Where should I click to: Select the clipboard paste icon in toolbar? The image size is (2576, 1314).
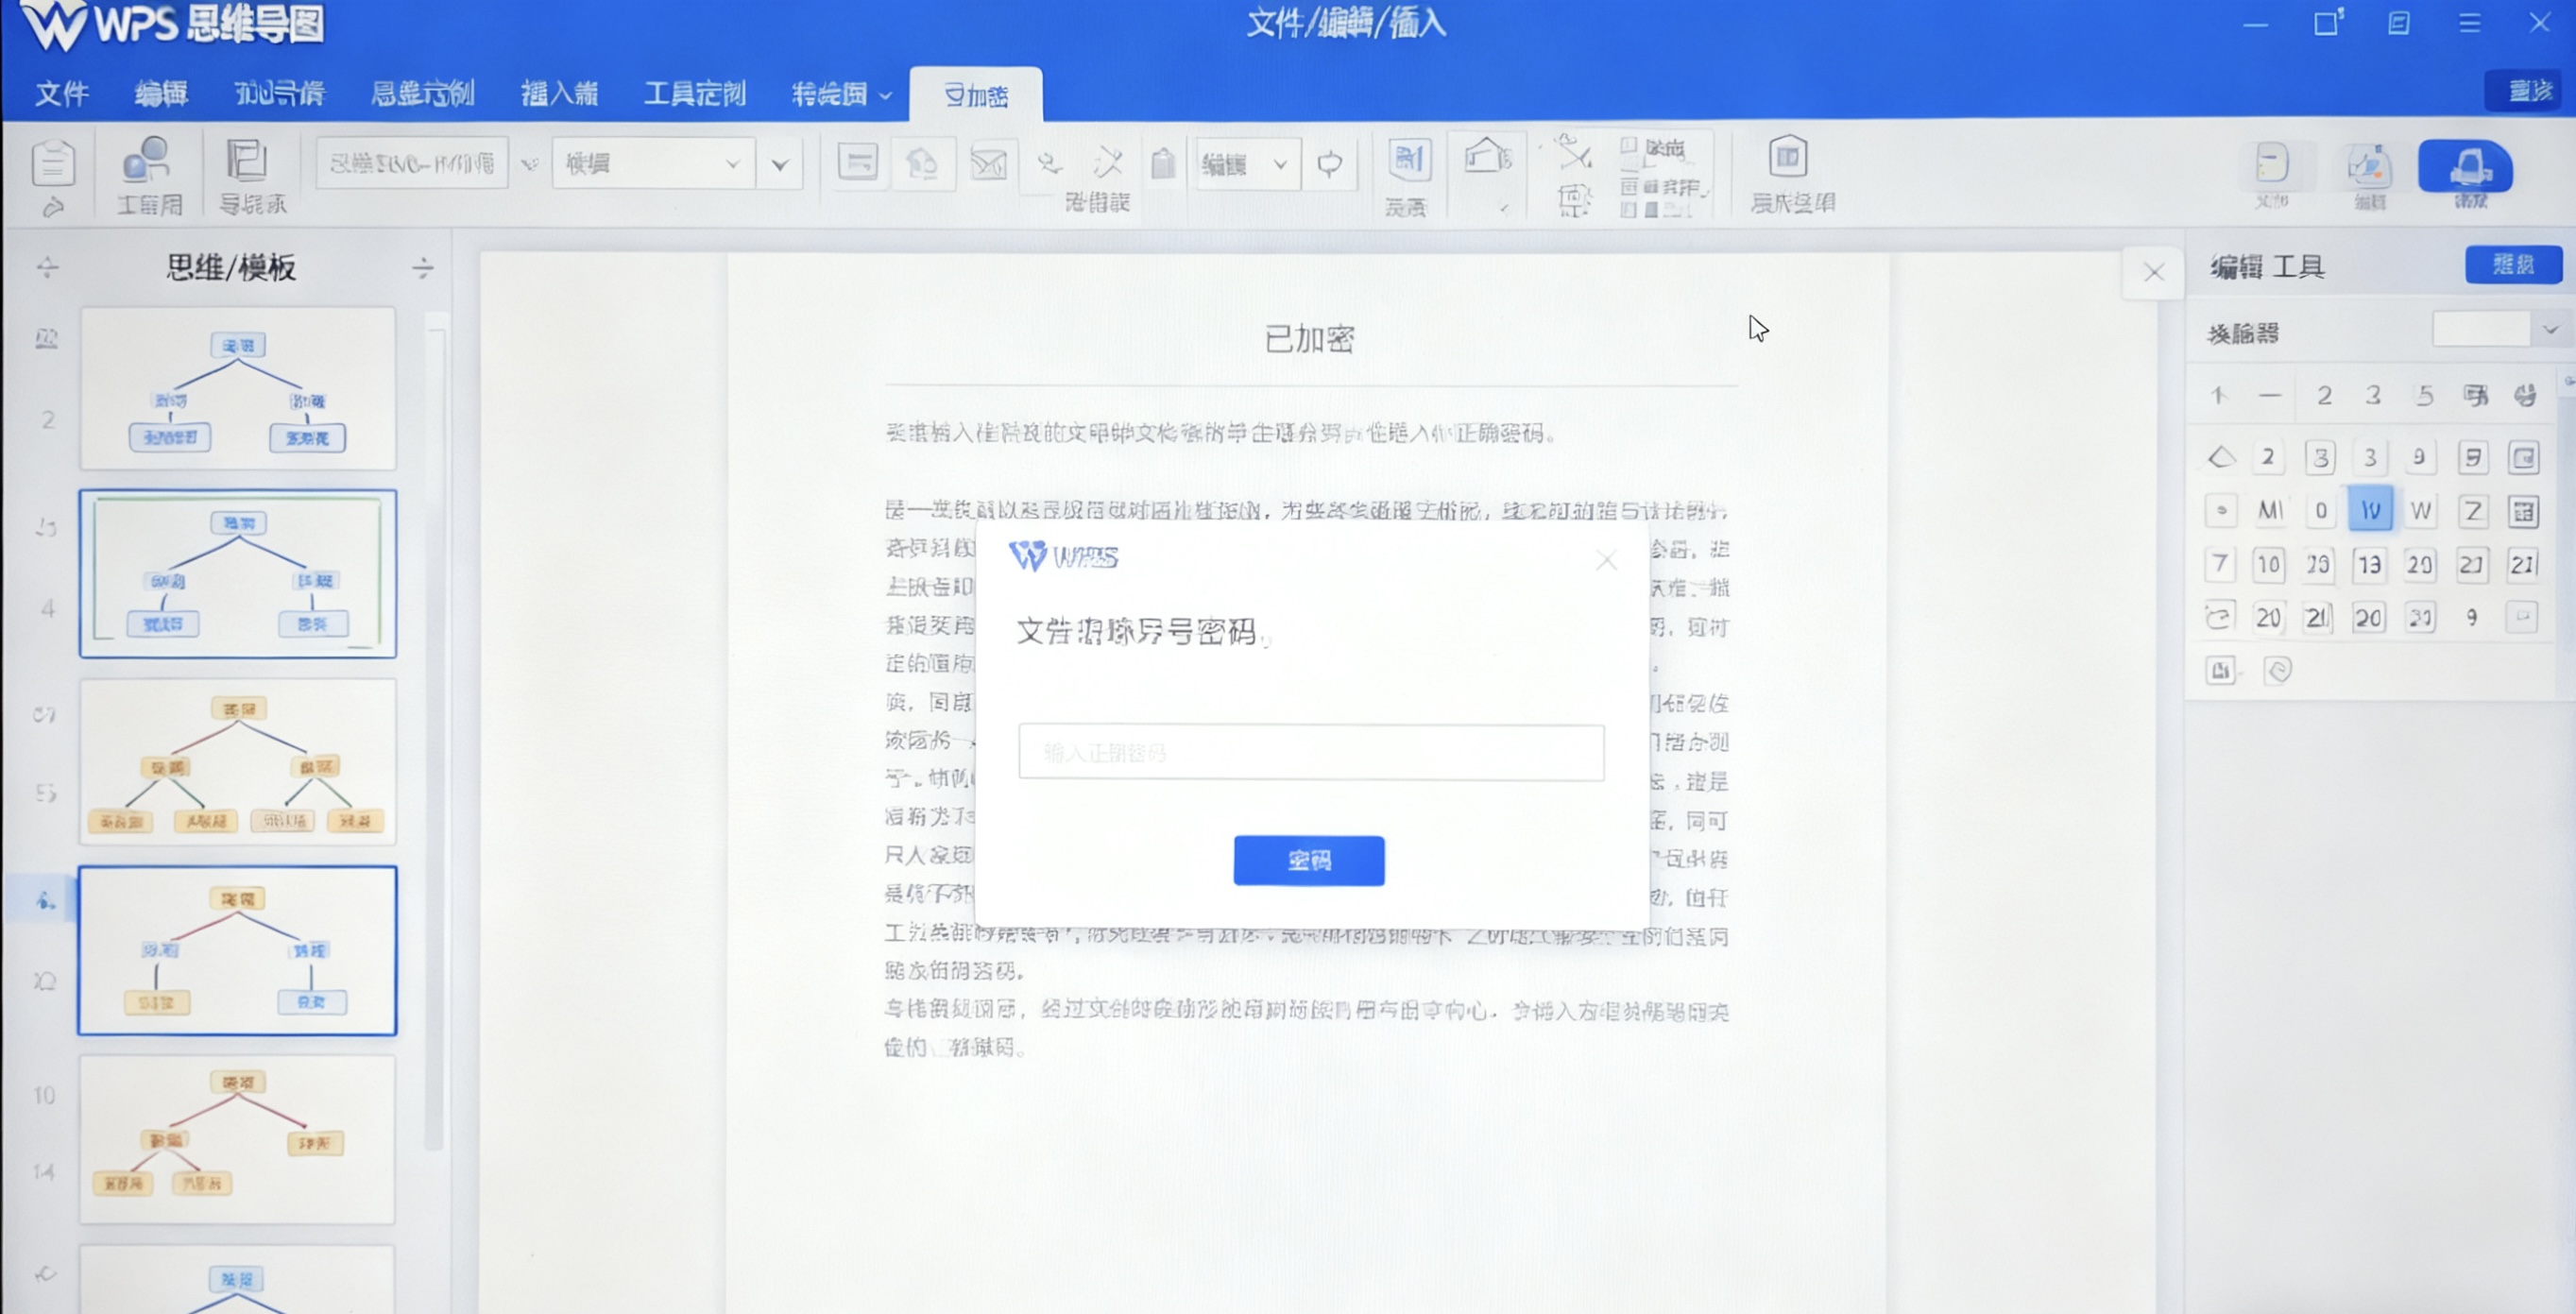pyautogui.click(x=1162, y=163)
